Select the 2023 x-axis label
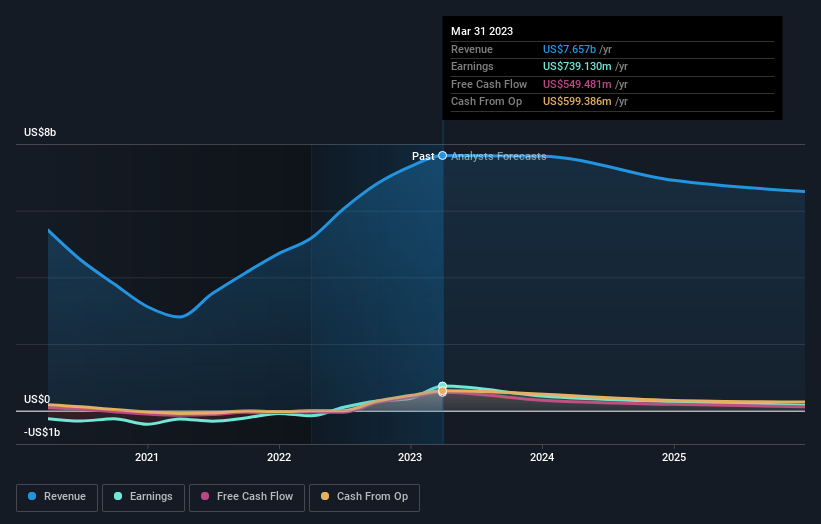The width and height of the screenshot is (821, 524). 410,457
